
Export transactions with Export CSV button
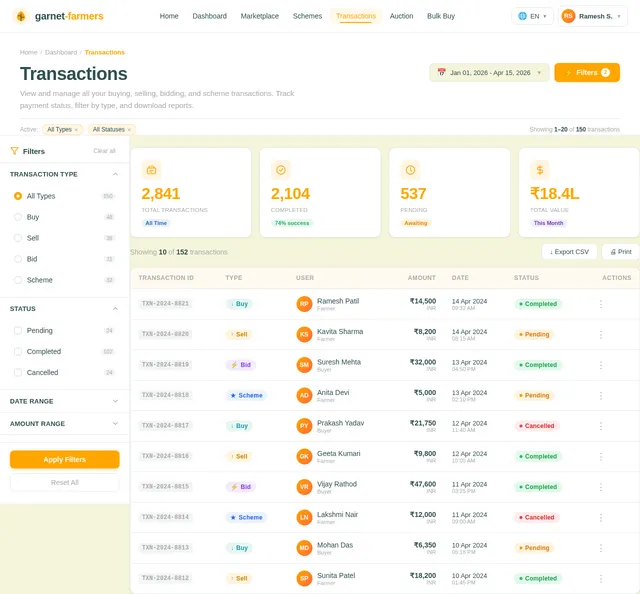(x=569, y=252)
